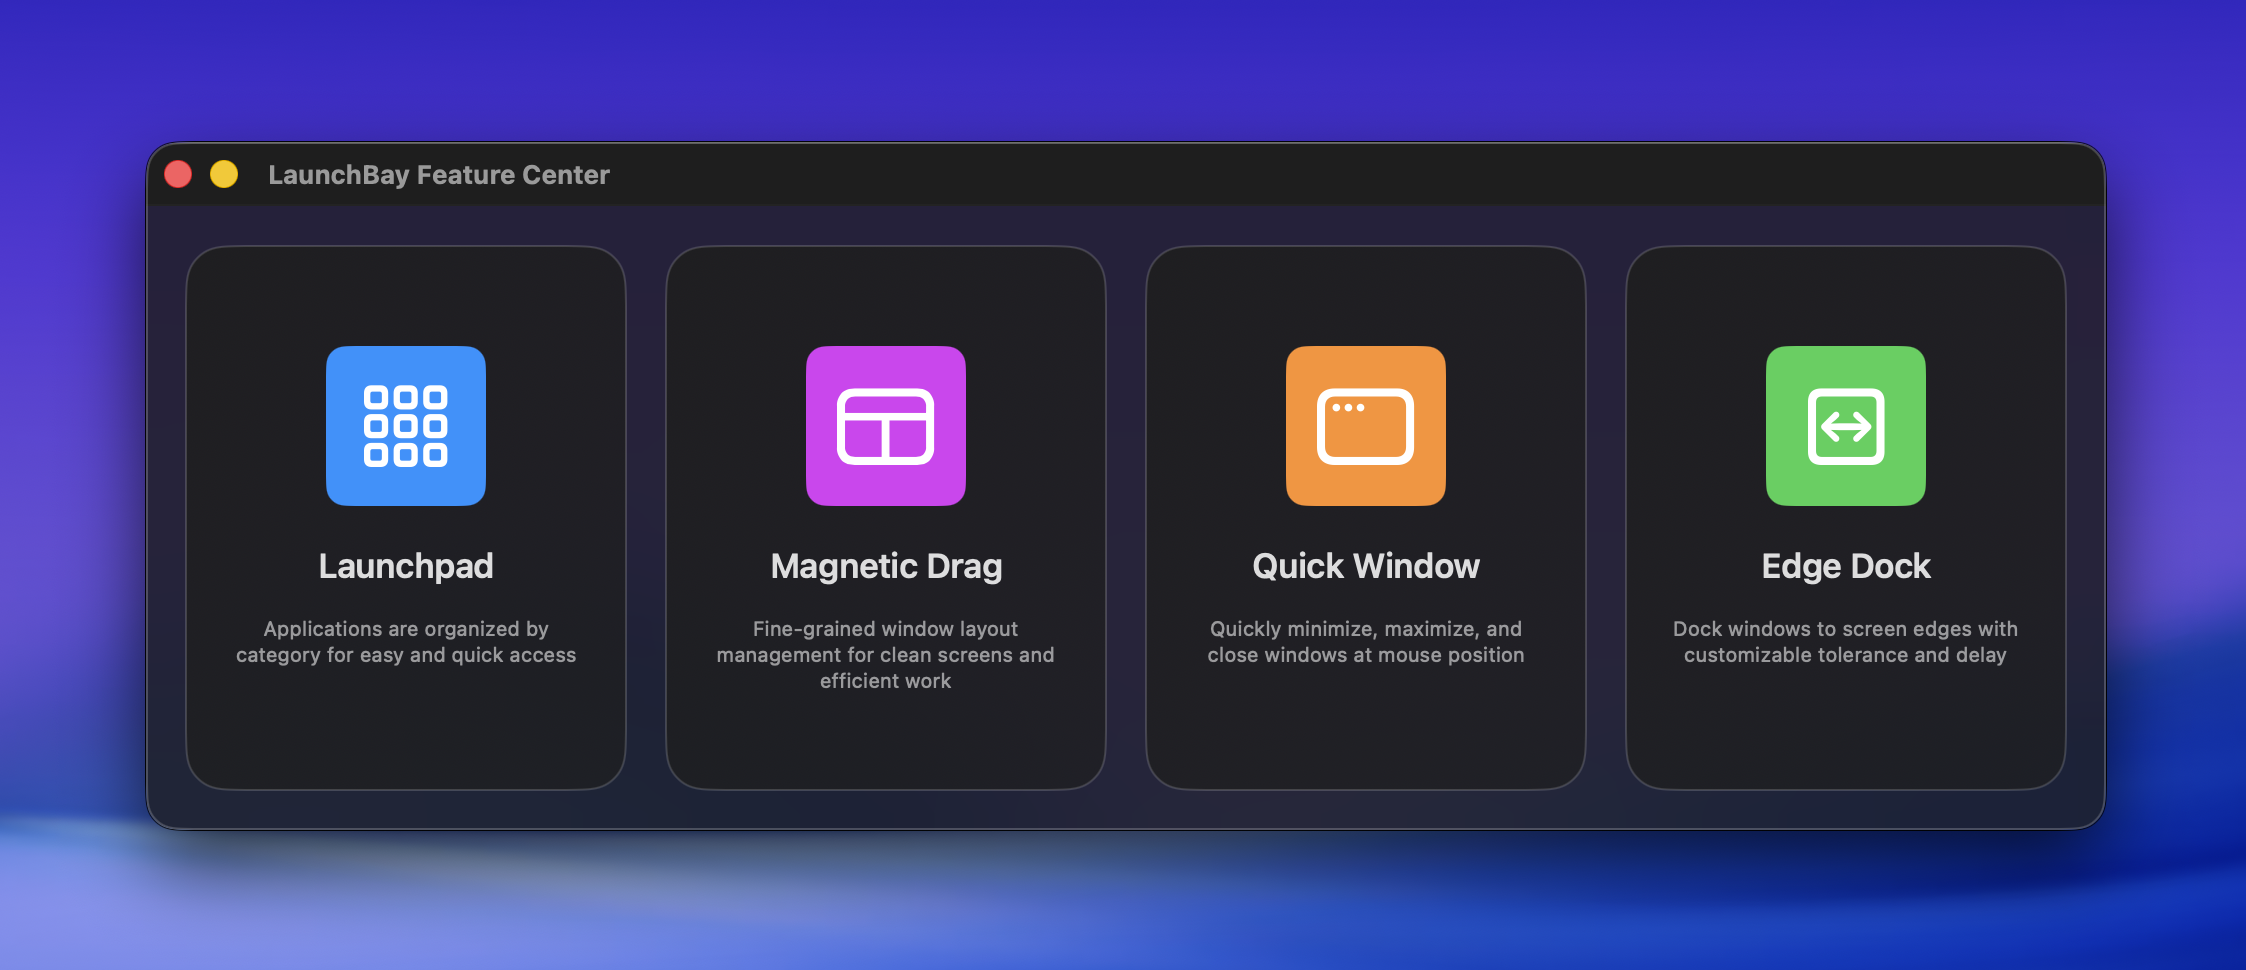Screen dimensions: 2246x970
Task: Close the LaunchBay Feature Center window
Action: (178, 174)
